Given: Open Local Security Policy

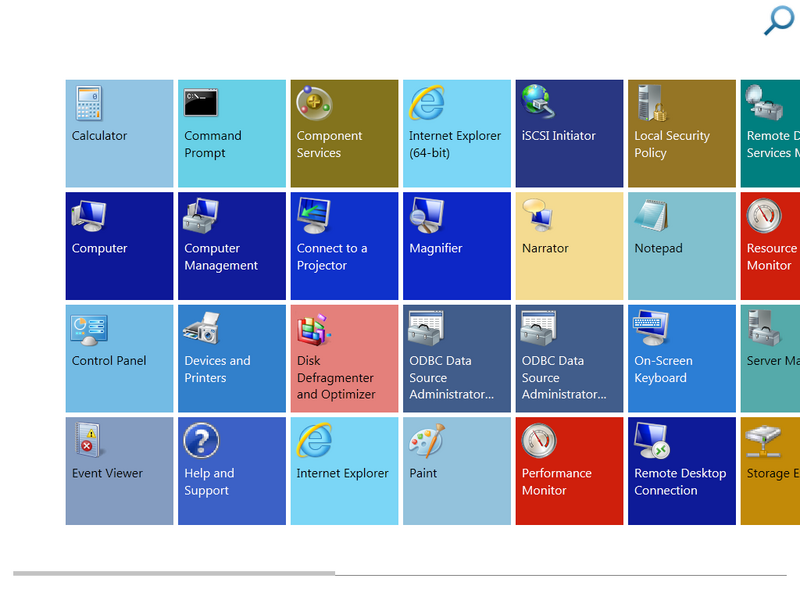Looking at the screenshot, I should pyautogui.click(x=682, y=134).
